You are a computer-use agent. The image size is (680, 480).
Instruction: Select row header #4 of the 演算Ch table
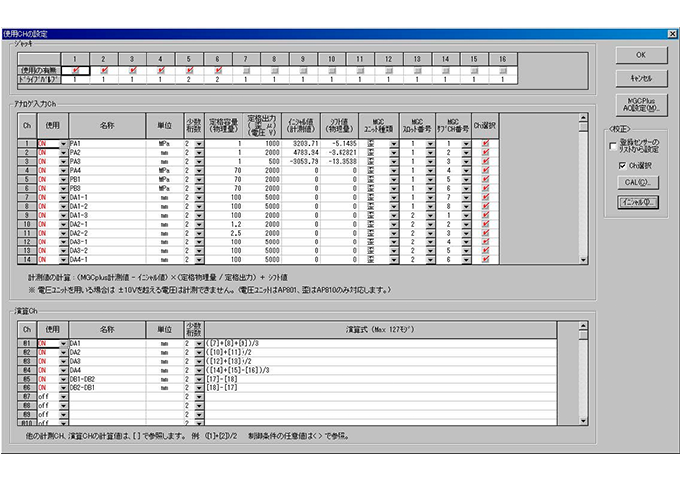27,370
